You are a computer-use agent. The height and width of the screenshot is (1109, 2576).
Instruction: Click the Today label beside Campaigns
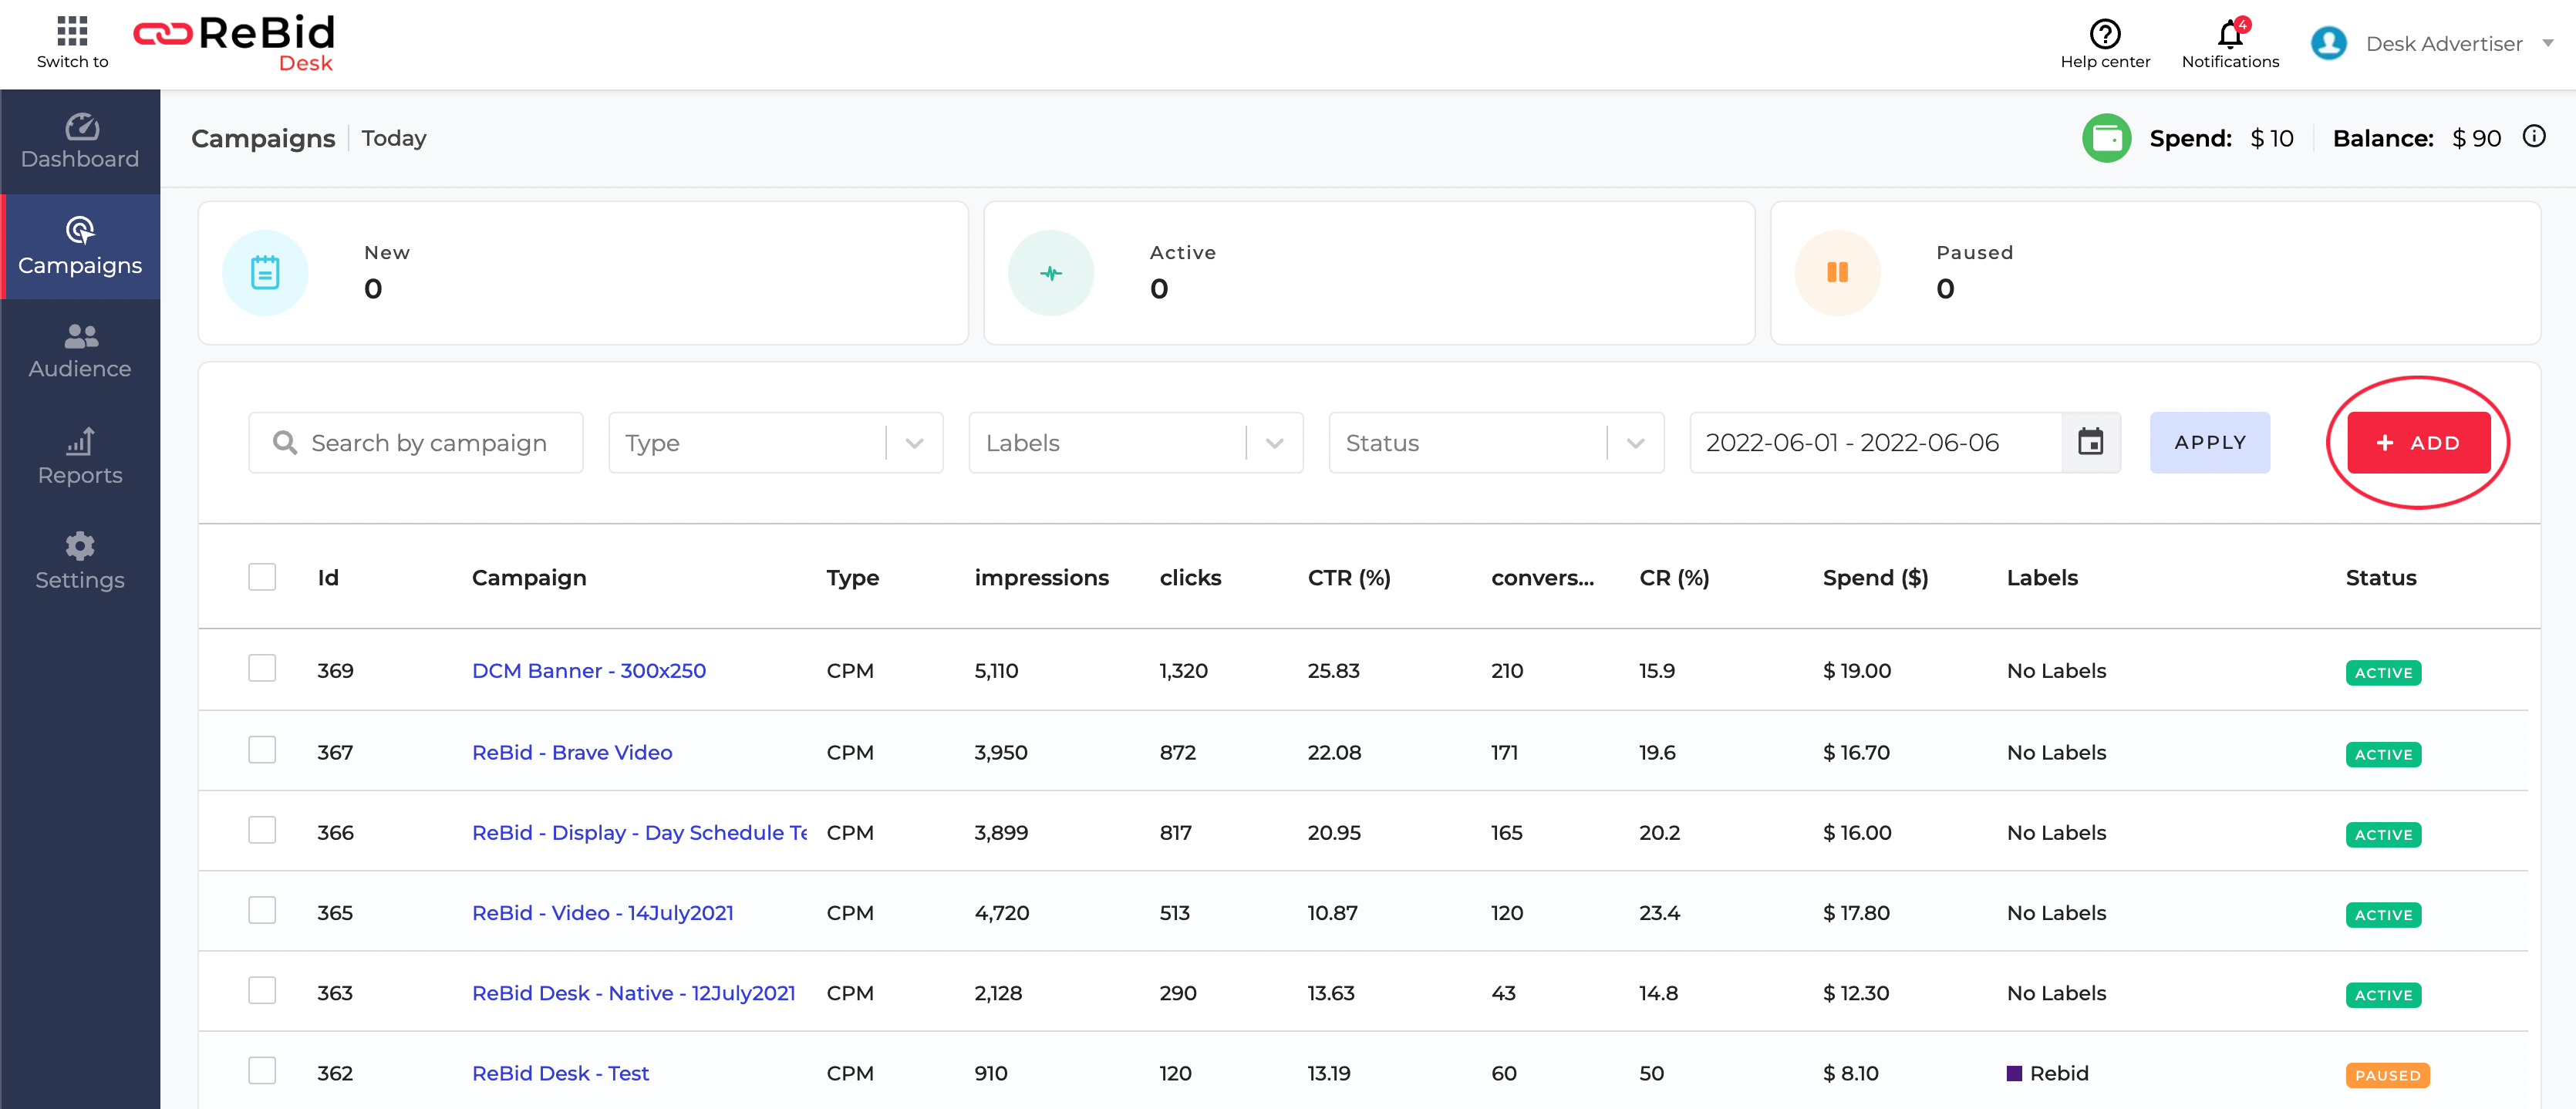coord(394,138)
